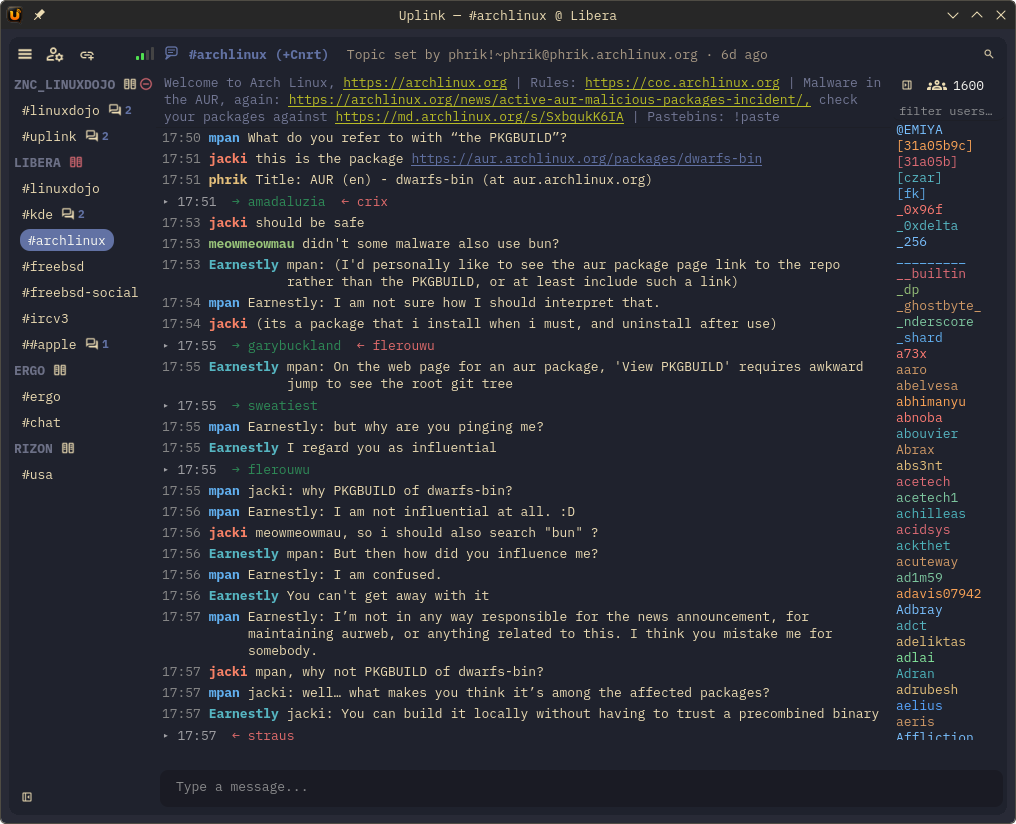Toggle the sidebar panel icon at bottom left
Image resolution: width=1016 pixels, height=824 pixels.
click(27, 797)
